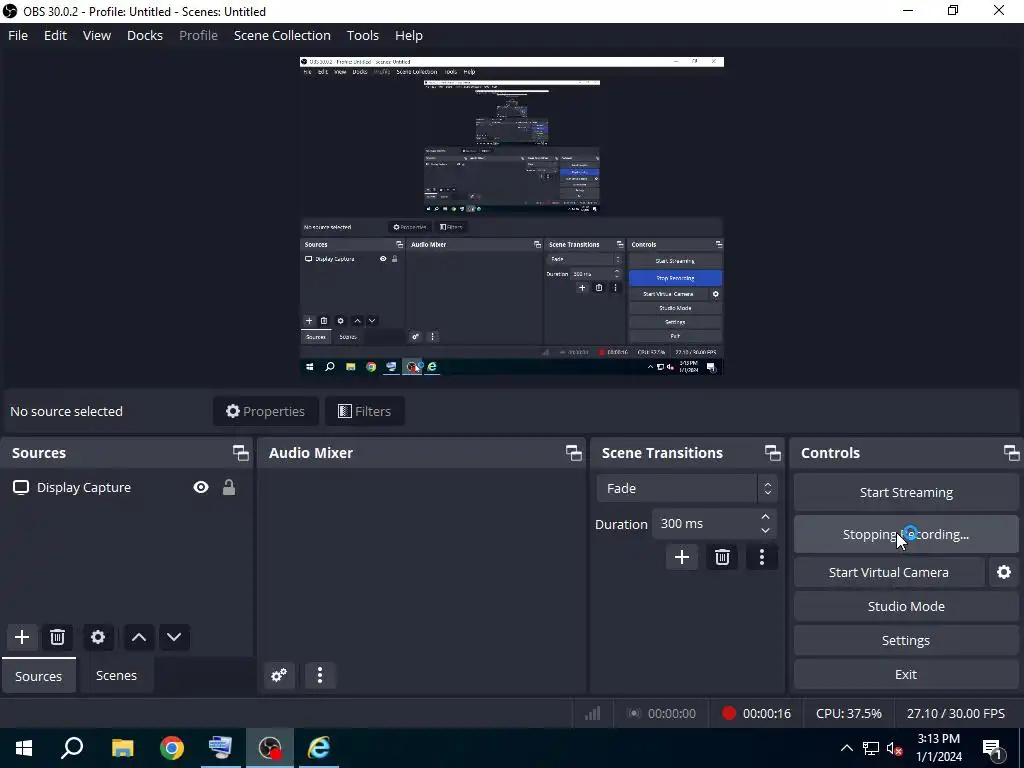Open Windows Start menu
This screenshot has width=1024, height=768.
point(24,748)
